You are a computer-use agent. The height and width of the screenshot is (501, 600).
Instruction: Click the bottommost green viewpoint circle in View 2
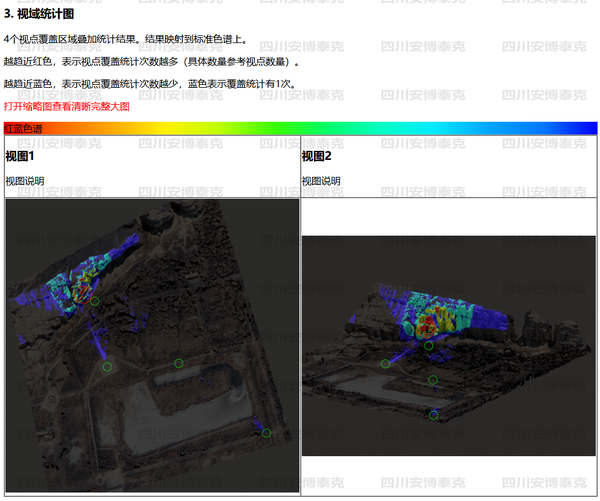click(x=433, y=414)
